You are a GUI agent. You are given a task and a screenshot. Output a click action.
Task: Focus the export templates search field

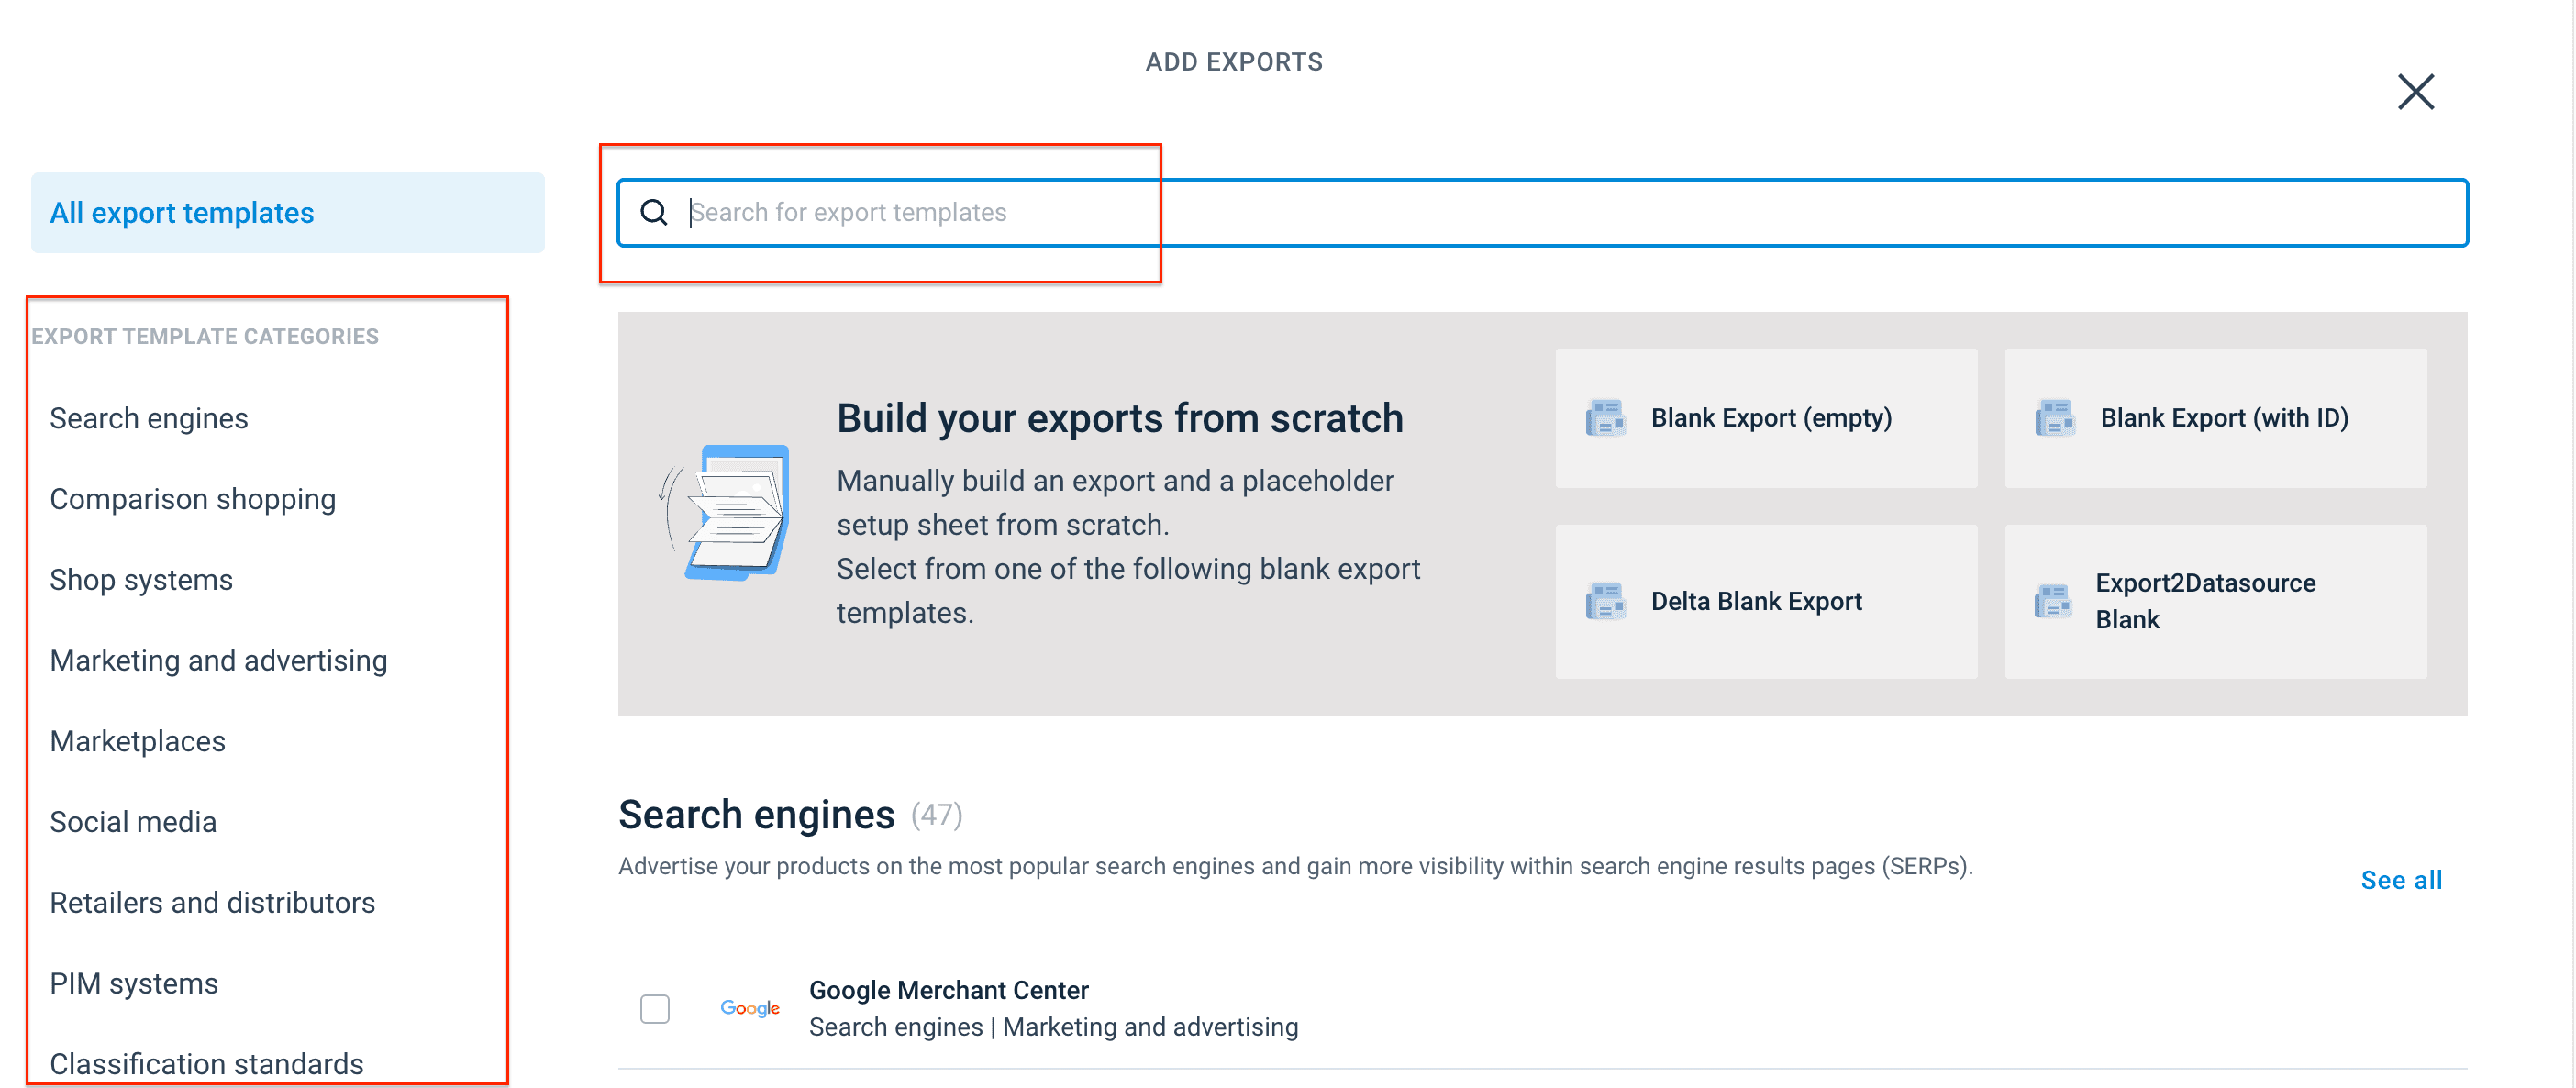(1500, 212)
